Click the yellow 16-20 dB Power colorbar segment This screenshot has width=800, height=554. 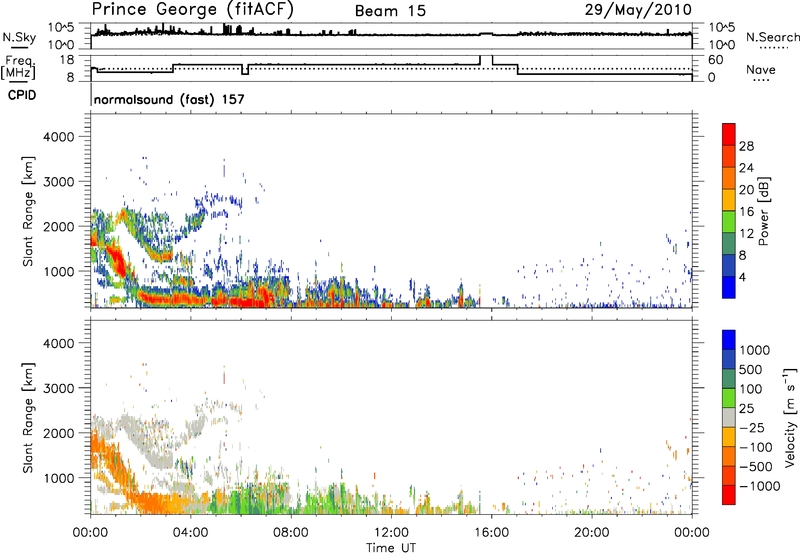(x=729, y=199)
